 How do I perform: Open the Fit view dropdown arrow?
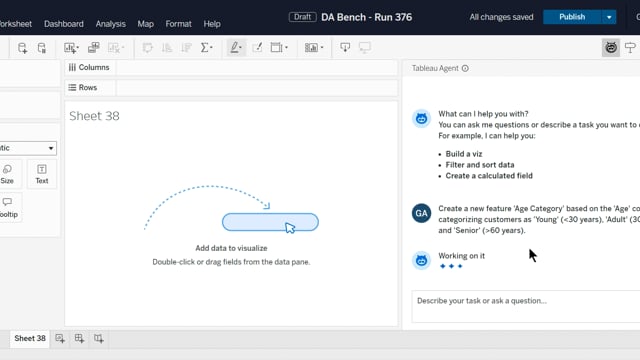coord(287,48)
